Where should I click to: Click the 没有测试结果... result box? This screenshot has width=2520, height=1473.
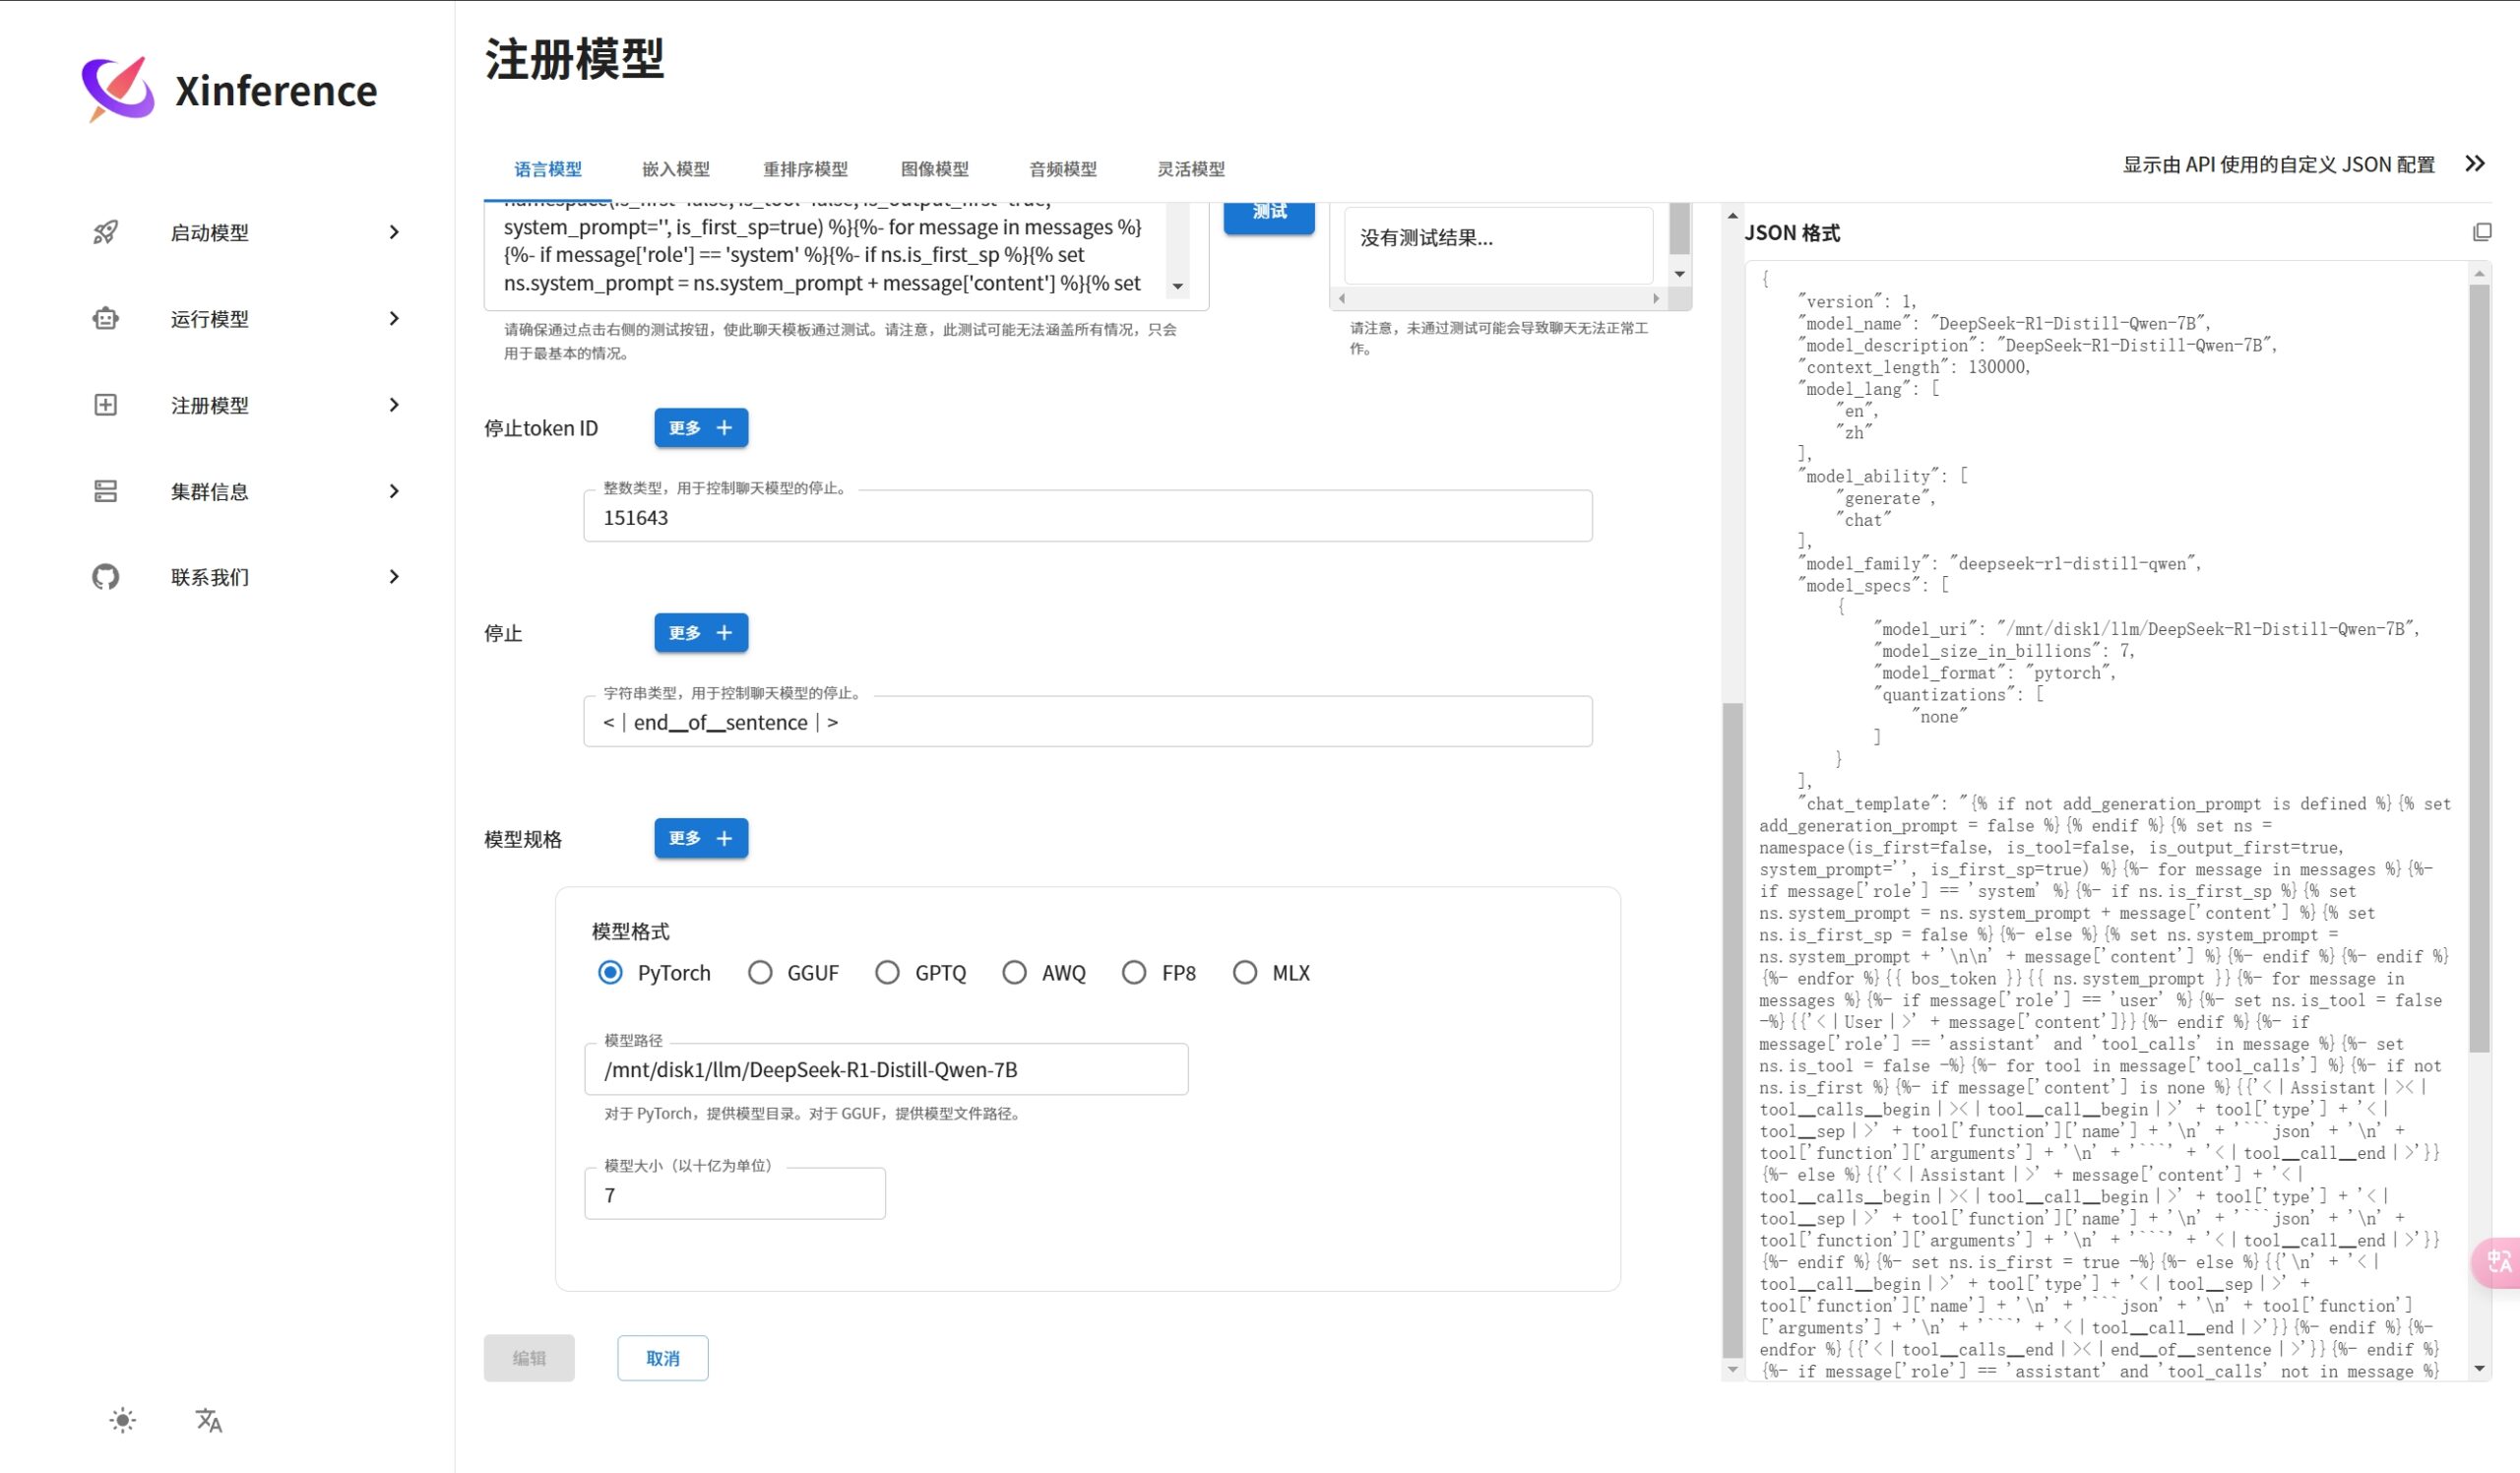1498,245
